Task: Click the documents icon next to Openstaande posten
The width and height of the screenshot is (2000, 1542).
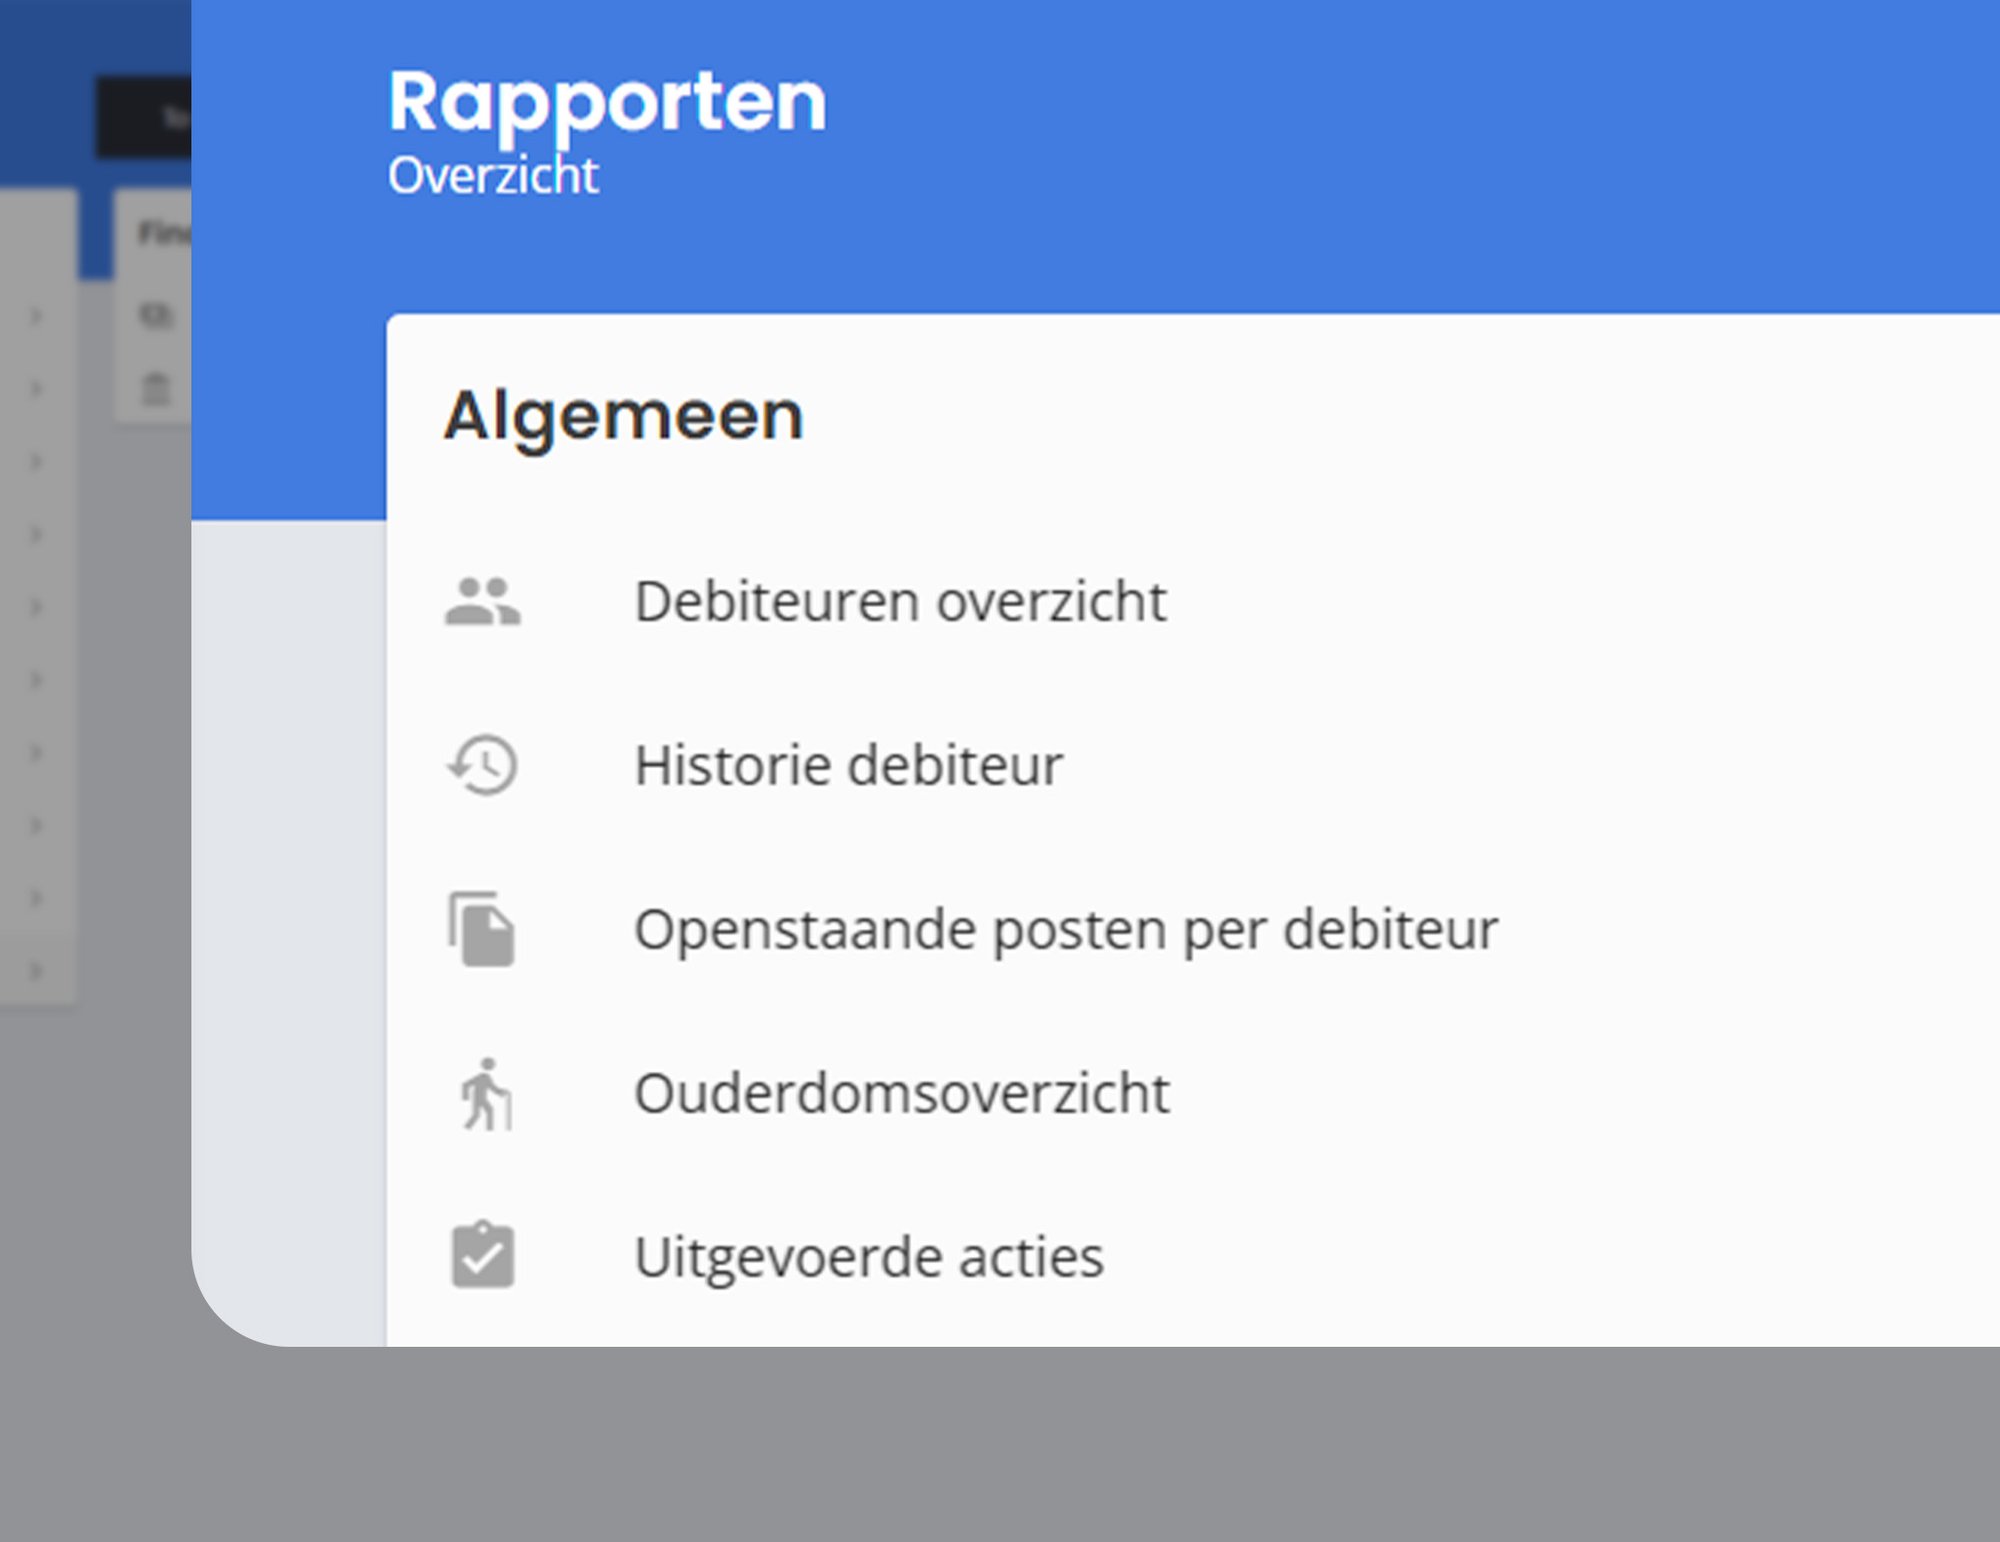Action: [x=484, y=928]
